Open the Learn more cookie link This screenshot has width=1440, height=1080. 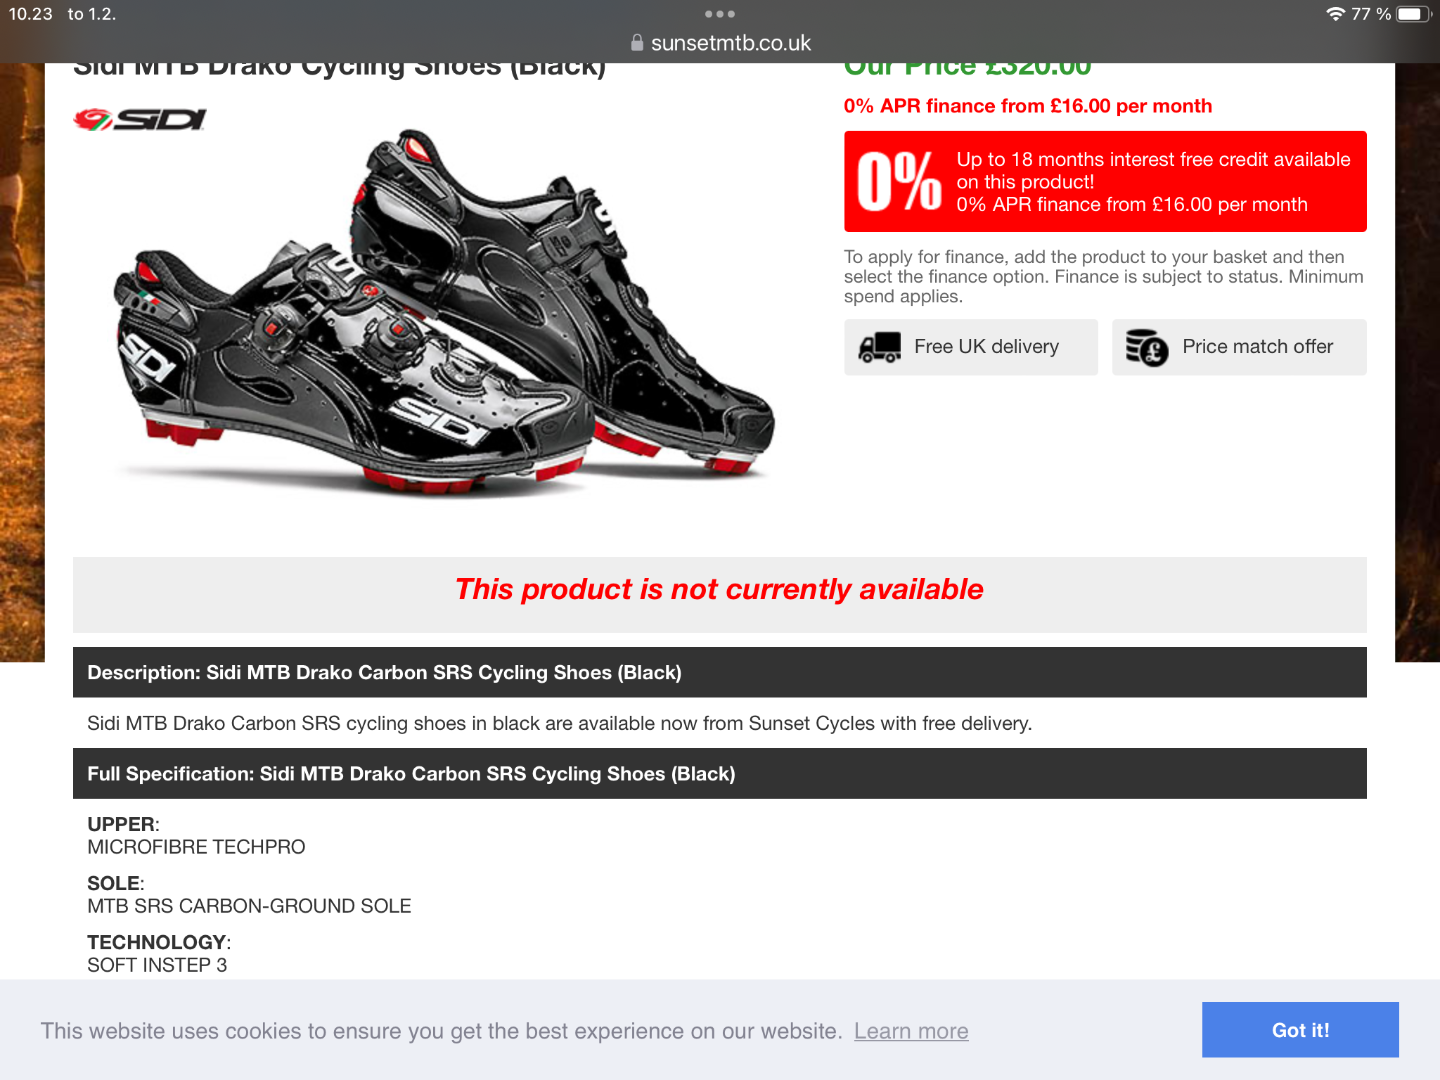tap(911, 1031)
